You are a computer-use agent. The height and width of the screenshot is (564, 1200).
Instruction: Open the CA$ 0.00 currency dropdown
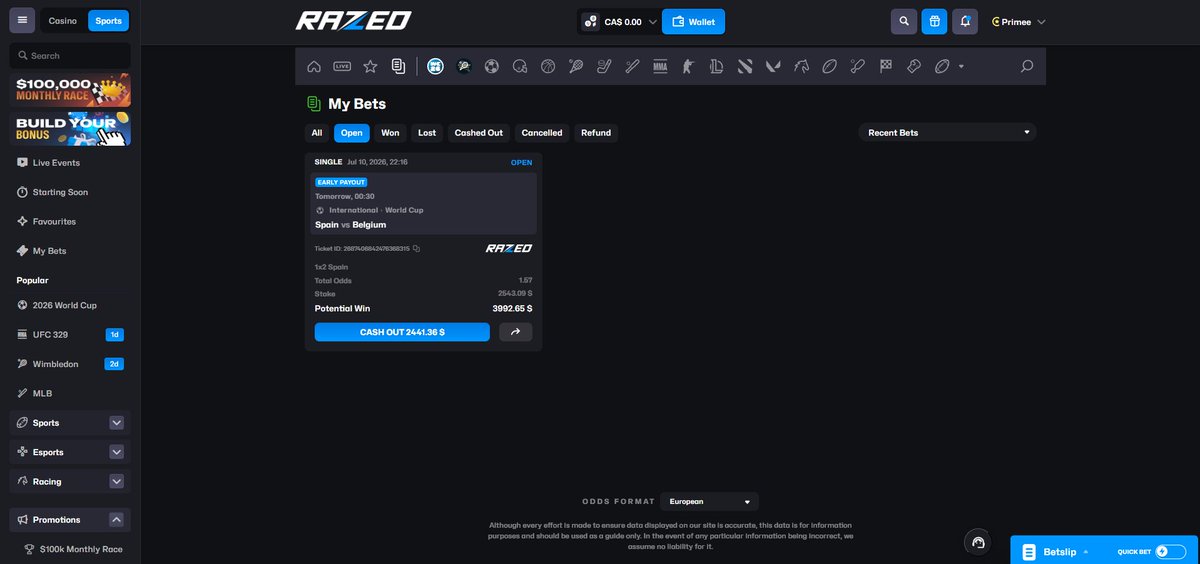(x=619, y=21)
